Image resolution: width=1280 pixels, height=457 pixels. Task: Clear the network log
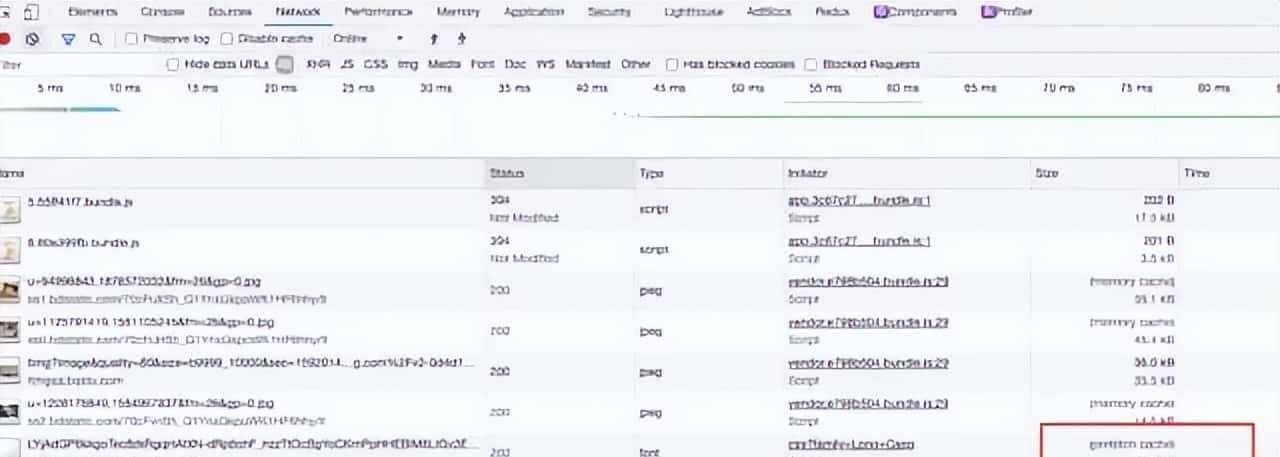(x=32, y=39)
